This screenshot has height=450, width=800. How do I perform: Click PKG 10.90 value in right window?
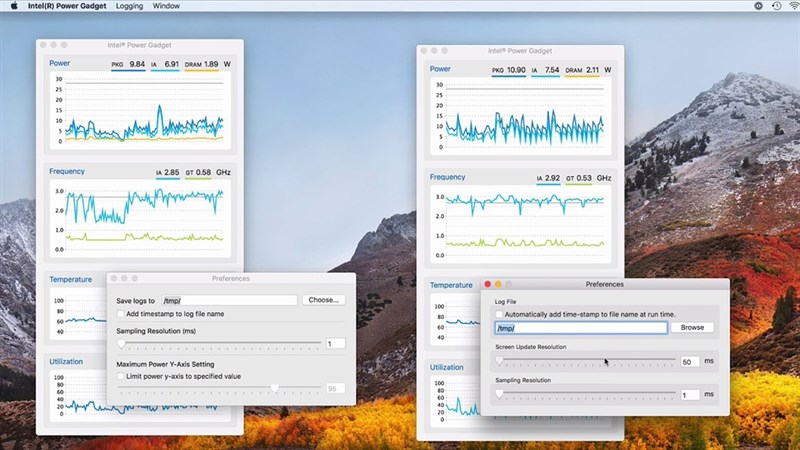tap(509, 70)
